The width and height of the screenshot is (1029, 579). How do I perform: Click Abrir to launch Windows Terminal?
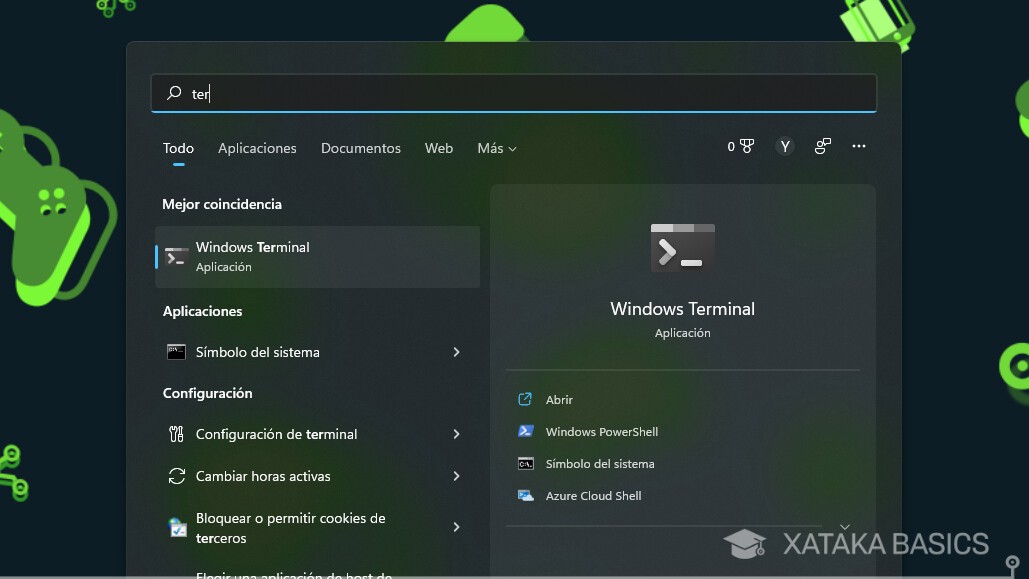[x=558, y=399]
